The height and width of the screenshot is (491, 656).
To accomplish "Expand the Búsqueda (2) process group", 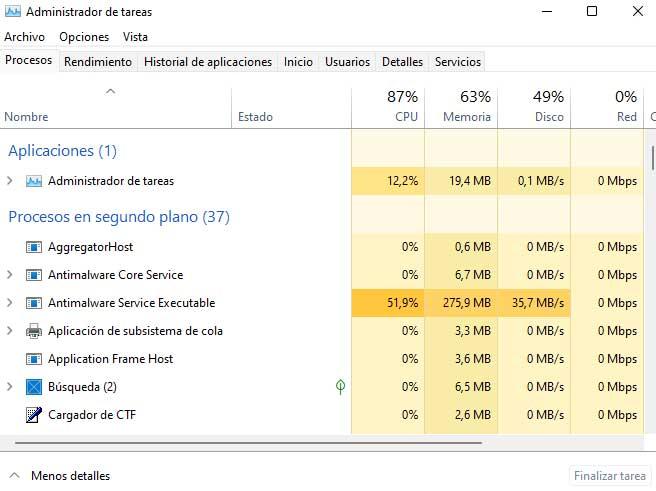I will pyautogui.click(x=10, y=387).
